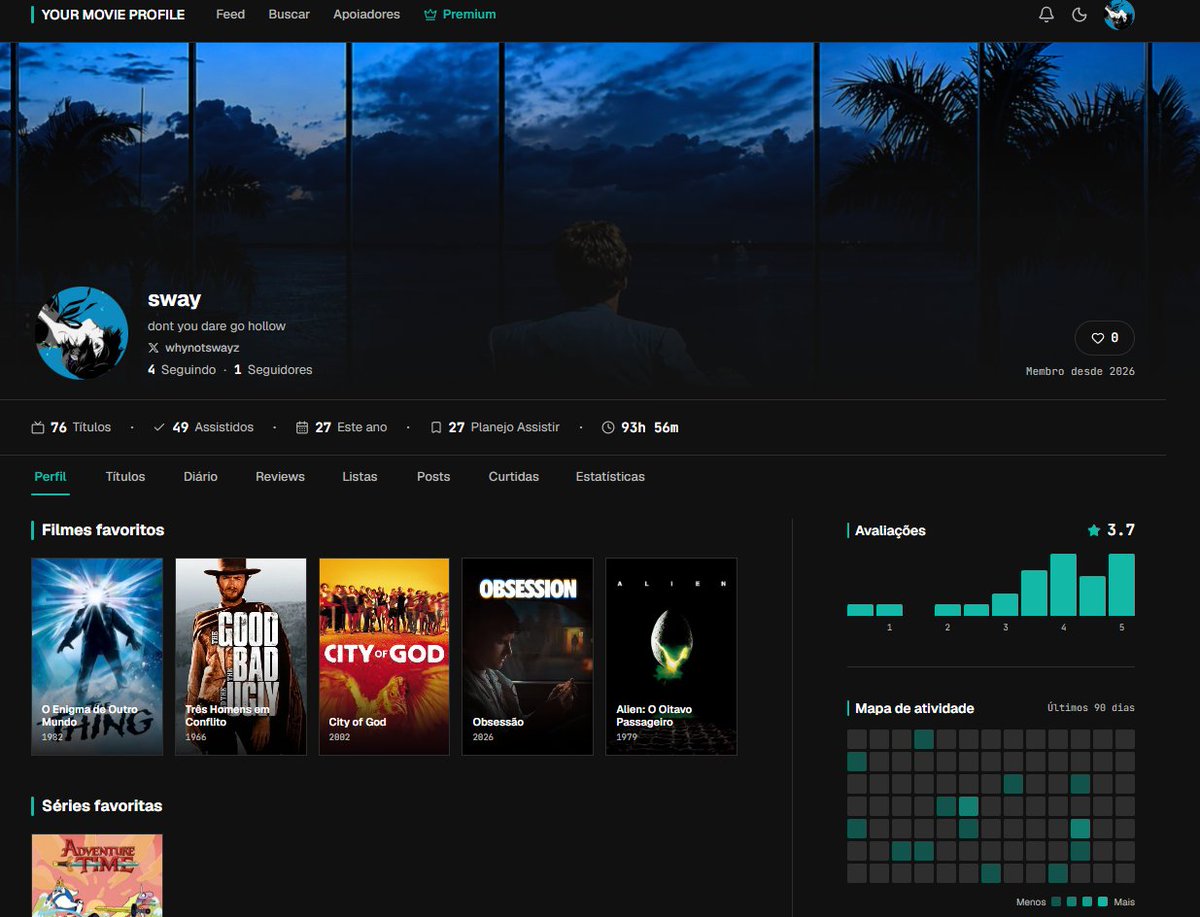
Task: Click the Mapa de atividade heading
Action: tap(914, 708)
